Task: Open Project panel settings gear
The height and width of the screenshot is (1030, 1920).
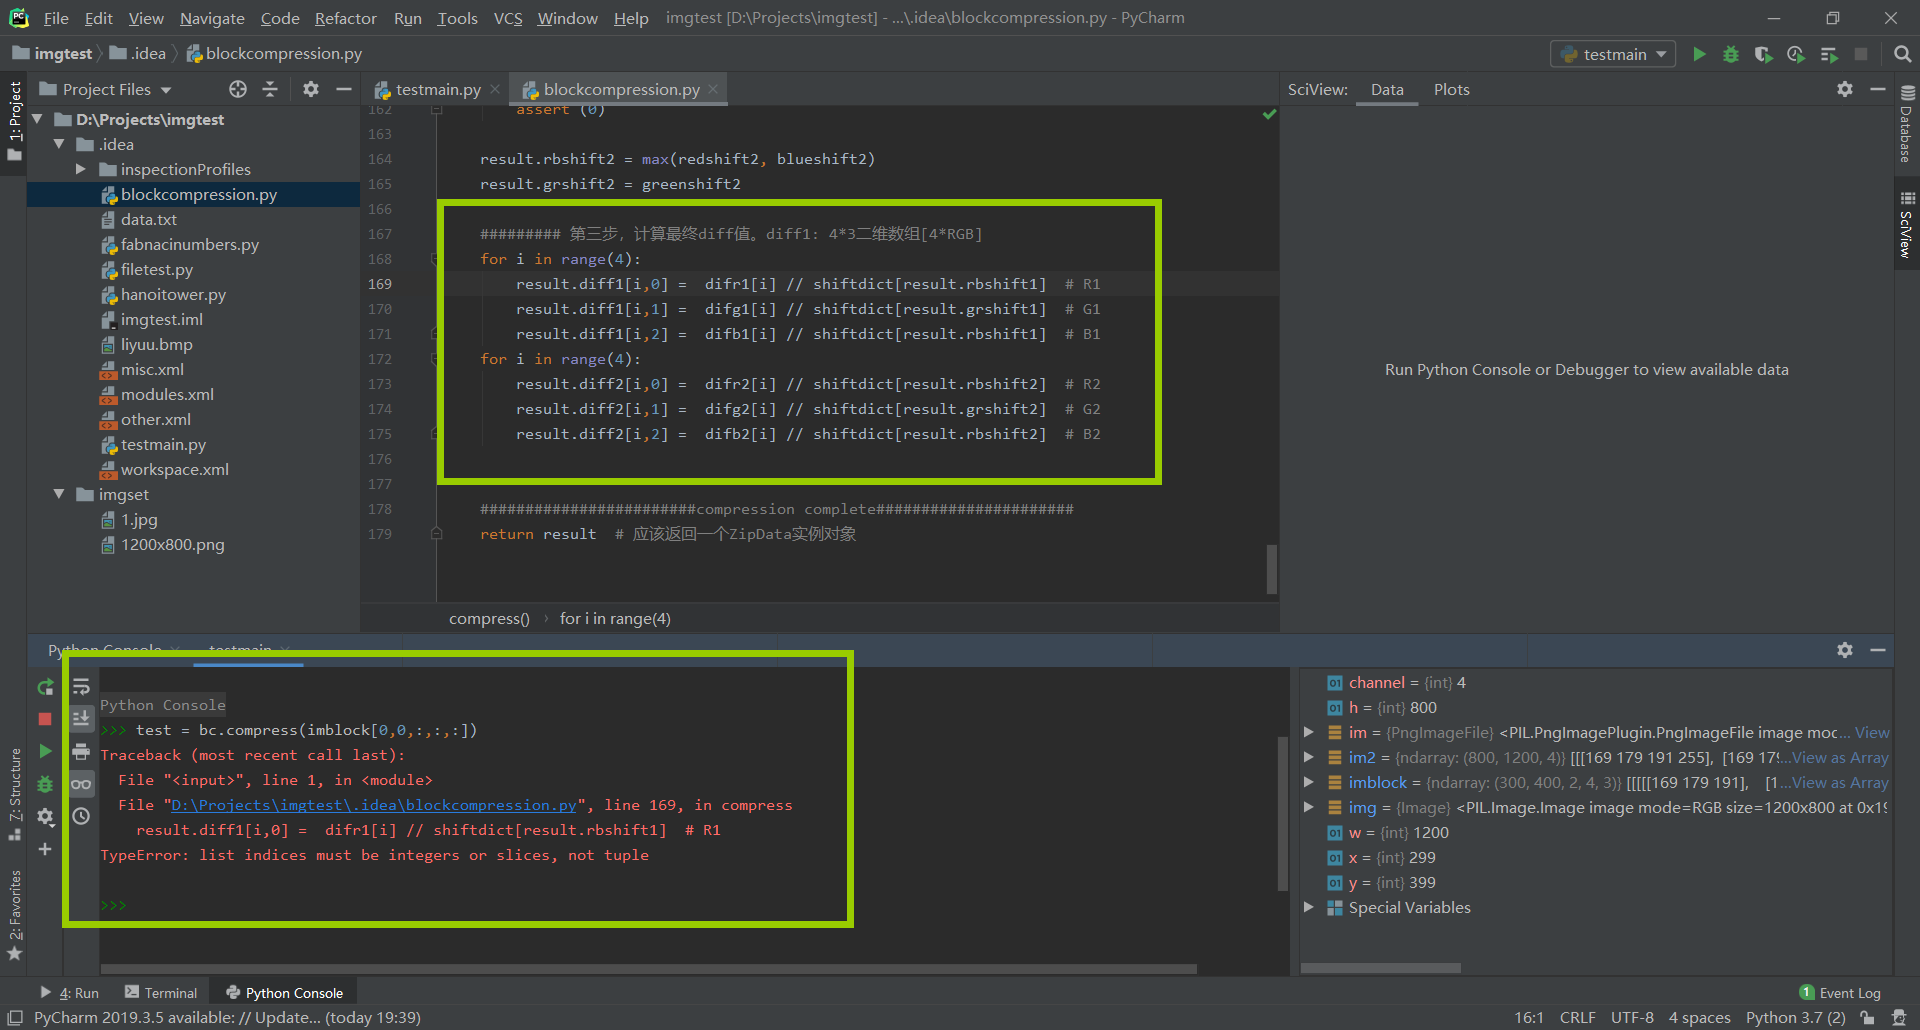Action: (x=311, y=89)
